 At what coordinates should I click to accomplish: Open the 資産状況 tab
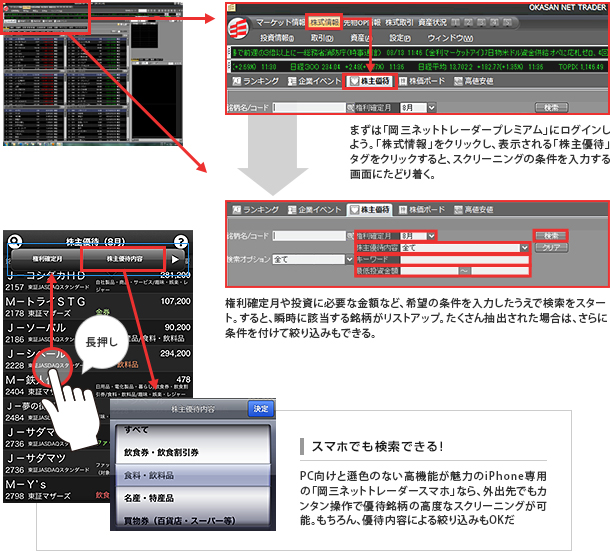pyautogui.click(x=433, y=22)
